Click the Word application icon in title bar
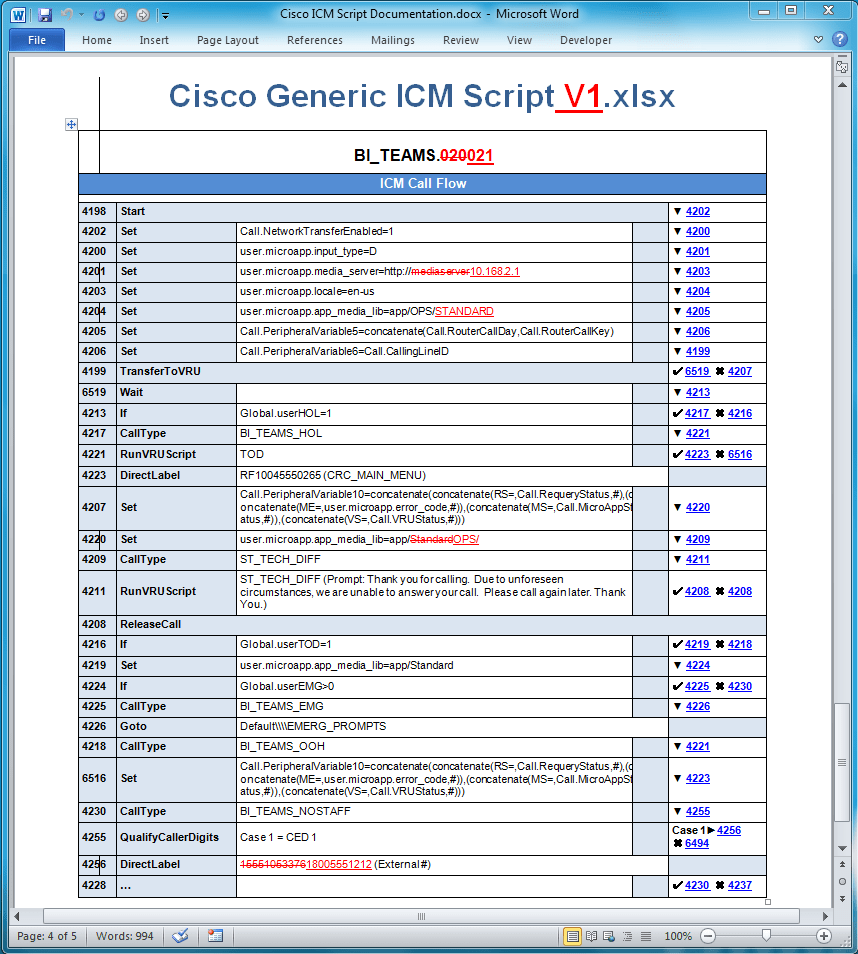Viewport: 858px width, 954px height. tap(18, 15)
